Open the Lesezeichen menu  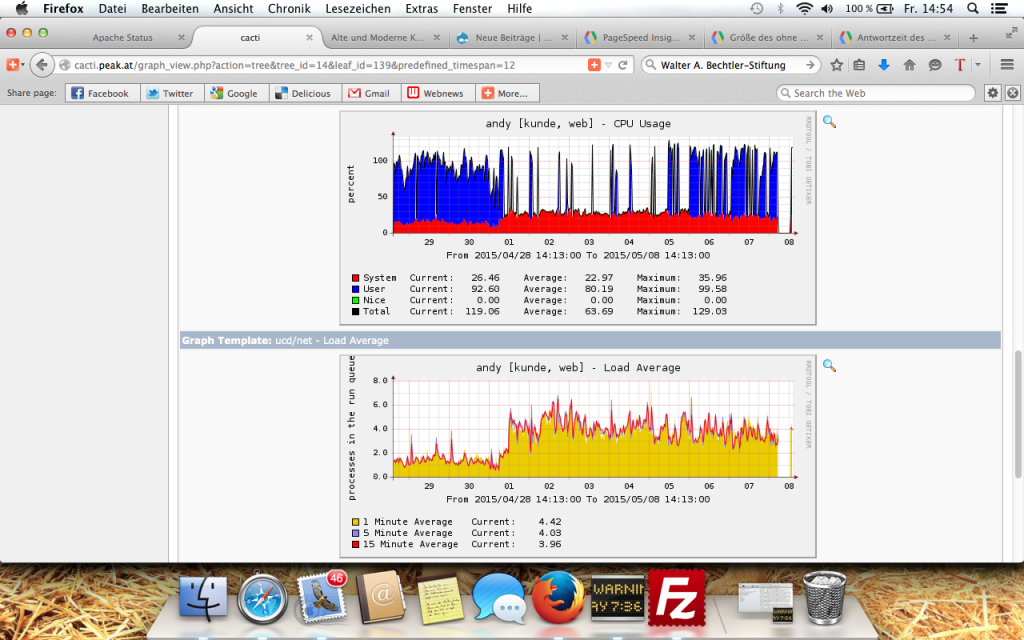click(360, 8)
